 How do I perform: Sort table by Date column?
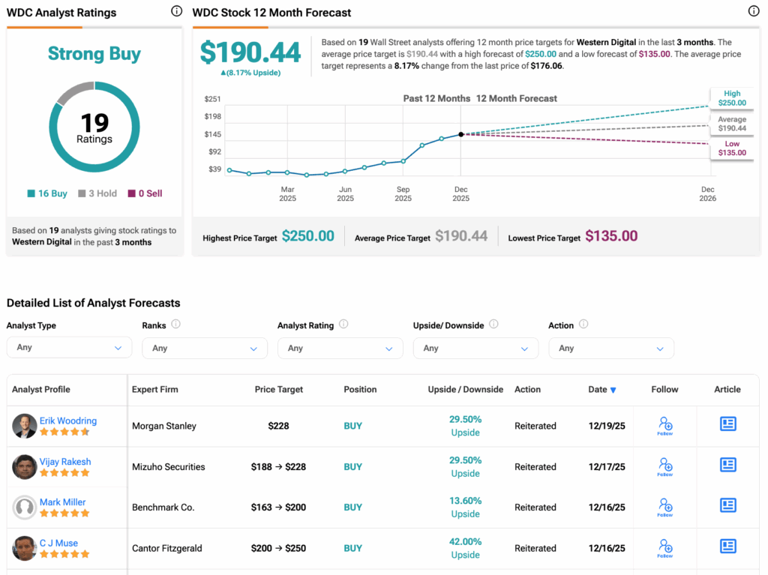click(x=602, y=390)
